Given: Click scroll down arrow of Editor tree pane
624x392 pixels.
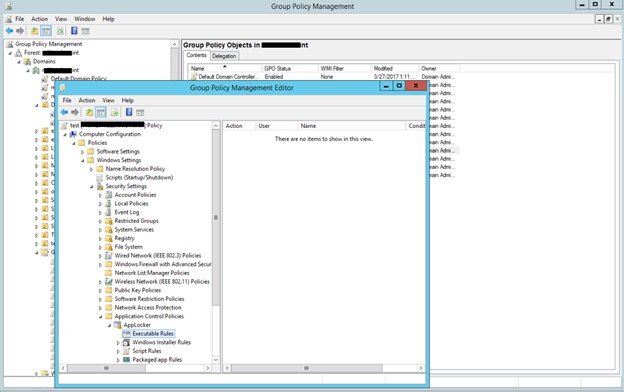Looking at the screenshot, I should [x=216, y=360].
